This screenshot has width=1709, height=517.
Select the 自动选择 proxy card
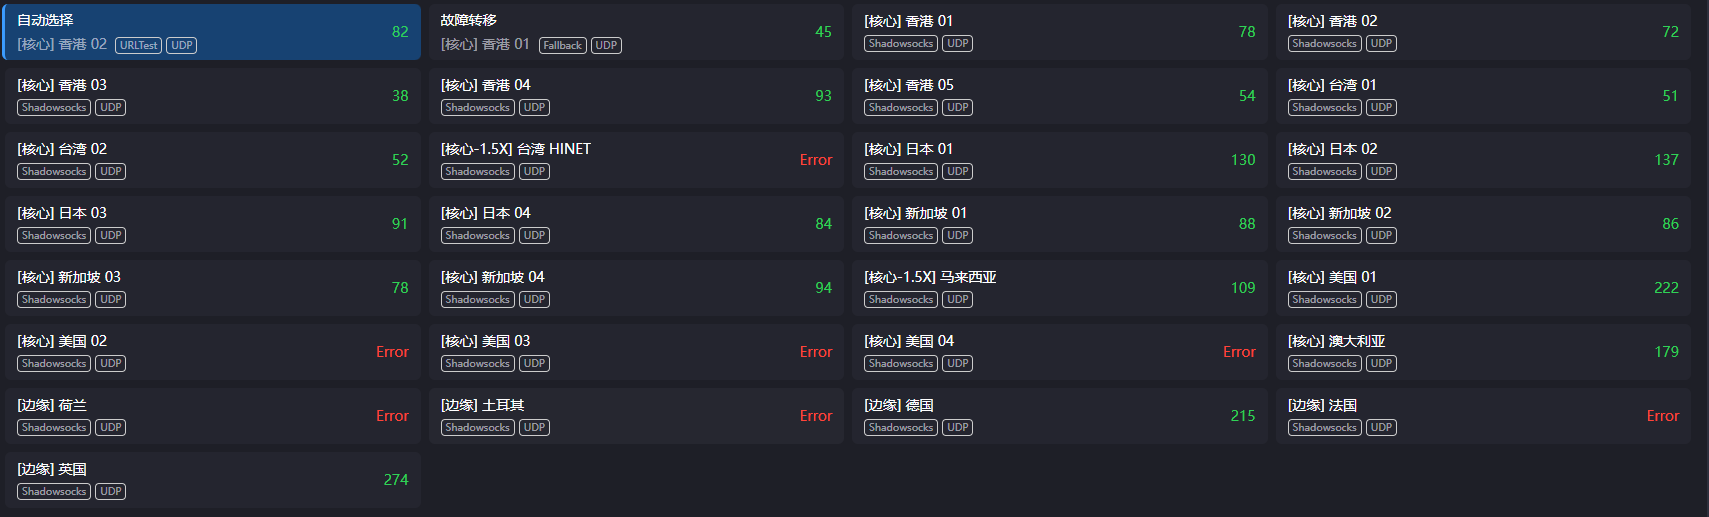pyautogui.click(x=213, y=32)
